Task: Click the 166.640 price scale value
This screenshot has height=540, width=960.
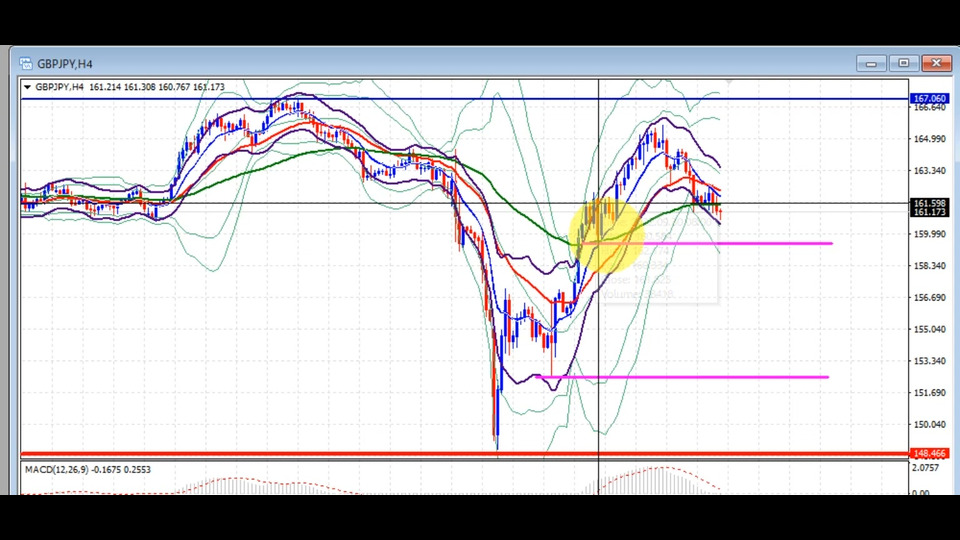Action: (x=929, y=108)
